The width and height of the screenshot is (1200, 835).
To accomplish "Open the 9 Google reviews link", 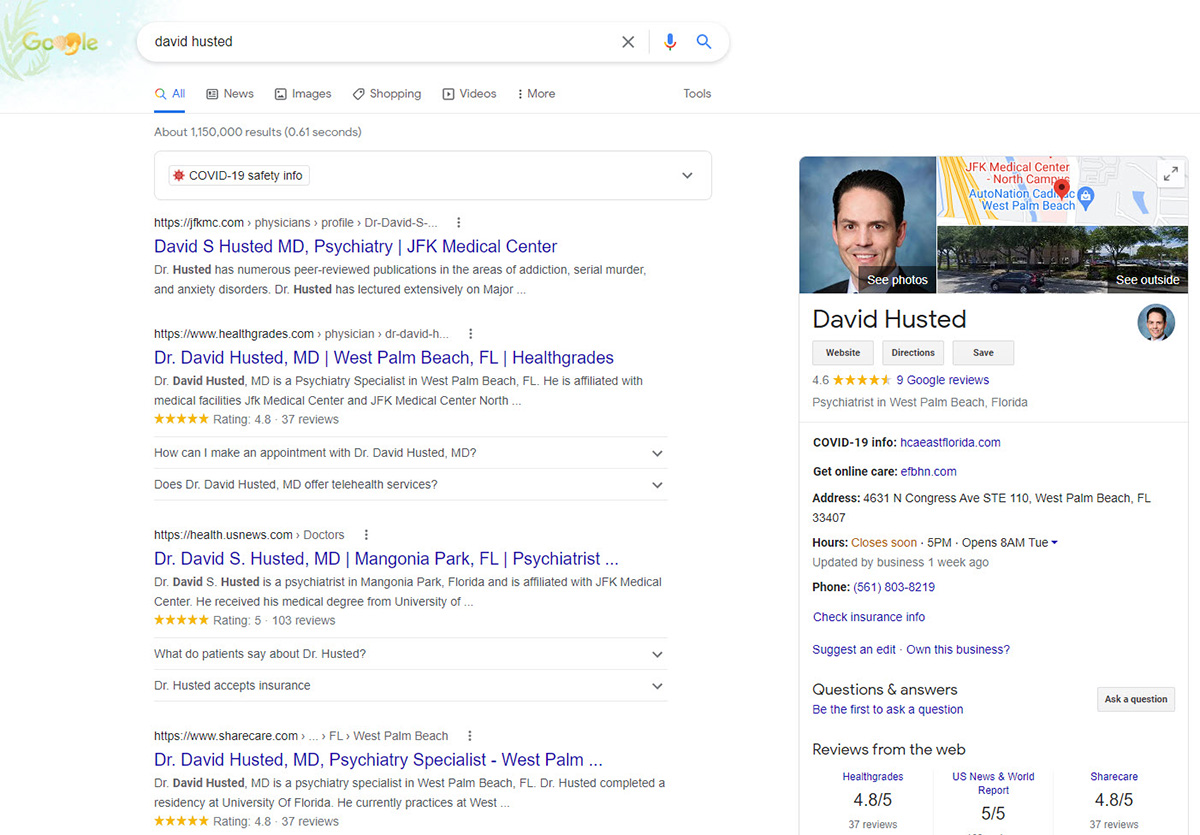I will 943,380.
